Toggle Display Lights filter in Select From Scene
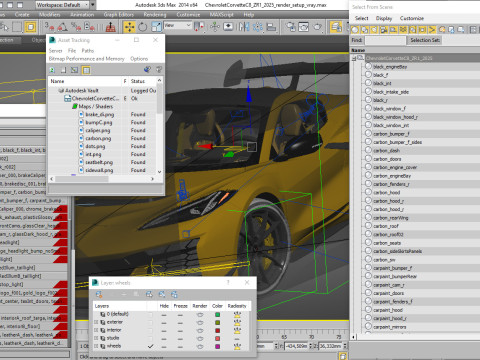The width and height of the screenshot is (480, 360). 374,30
